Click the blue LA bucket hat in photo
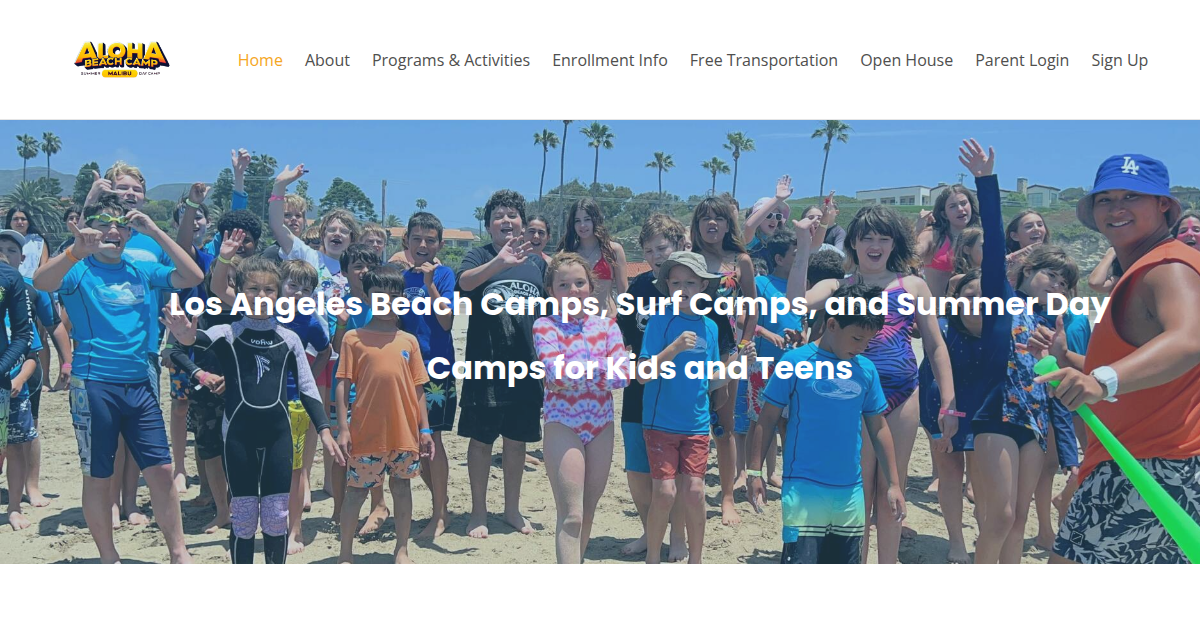 coord(1129,188)
